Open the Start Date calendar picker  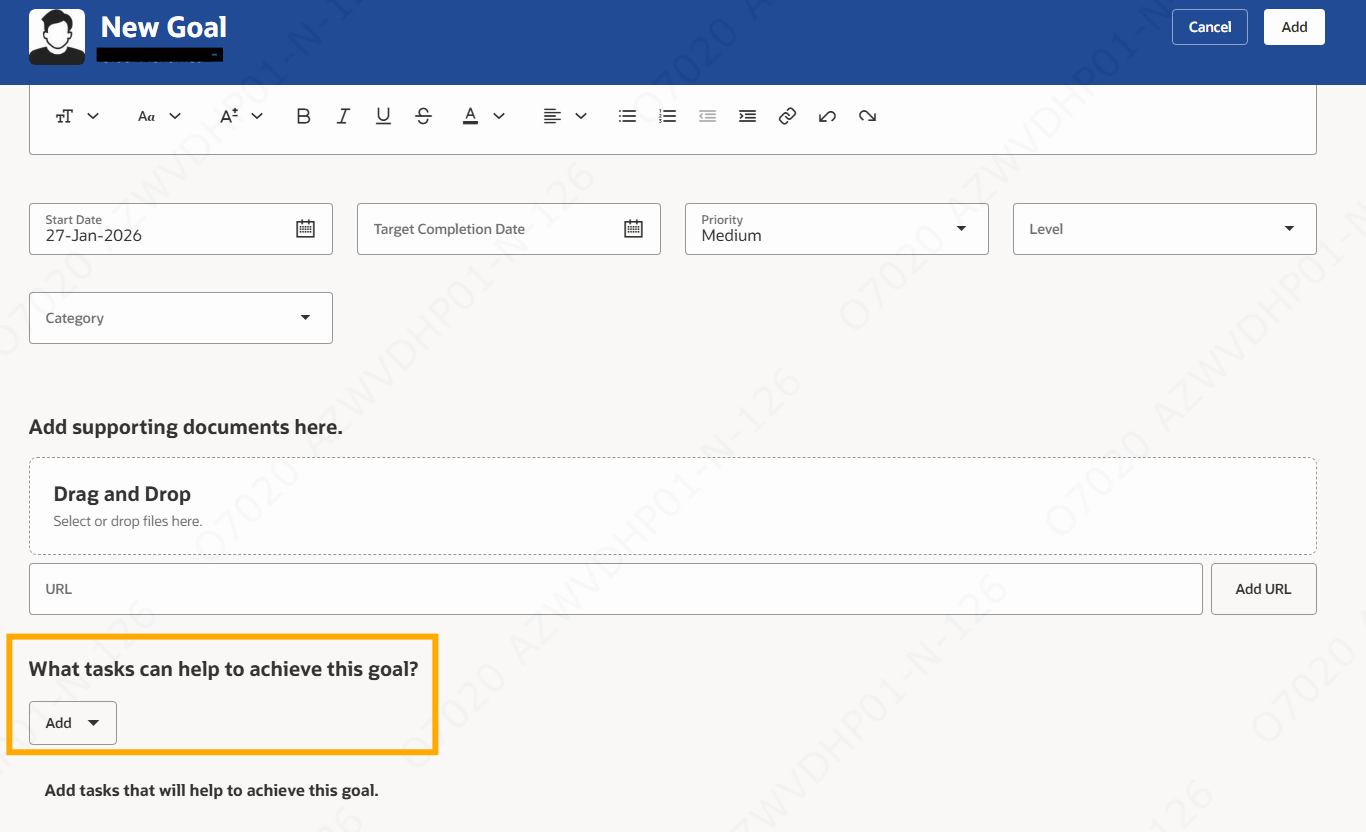click(x=306, y=229)
